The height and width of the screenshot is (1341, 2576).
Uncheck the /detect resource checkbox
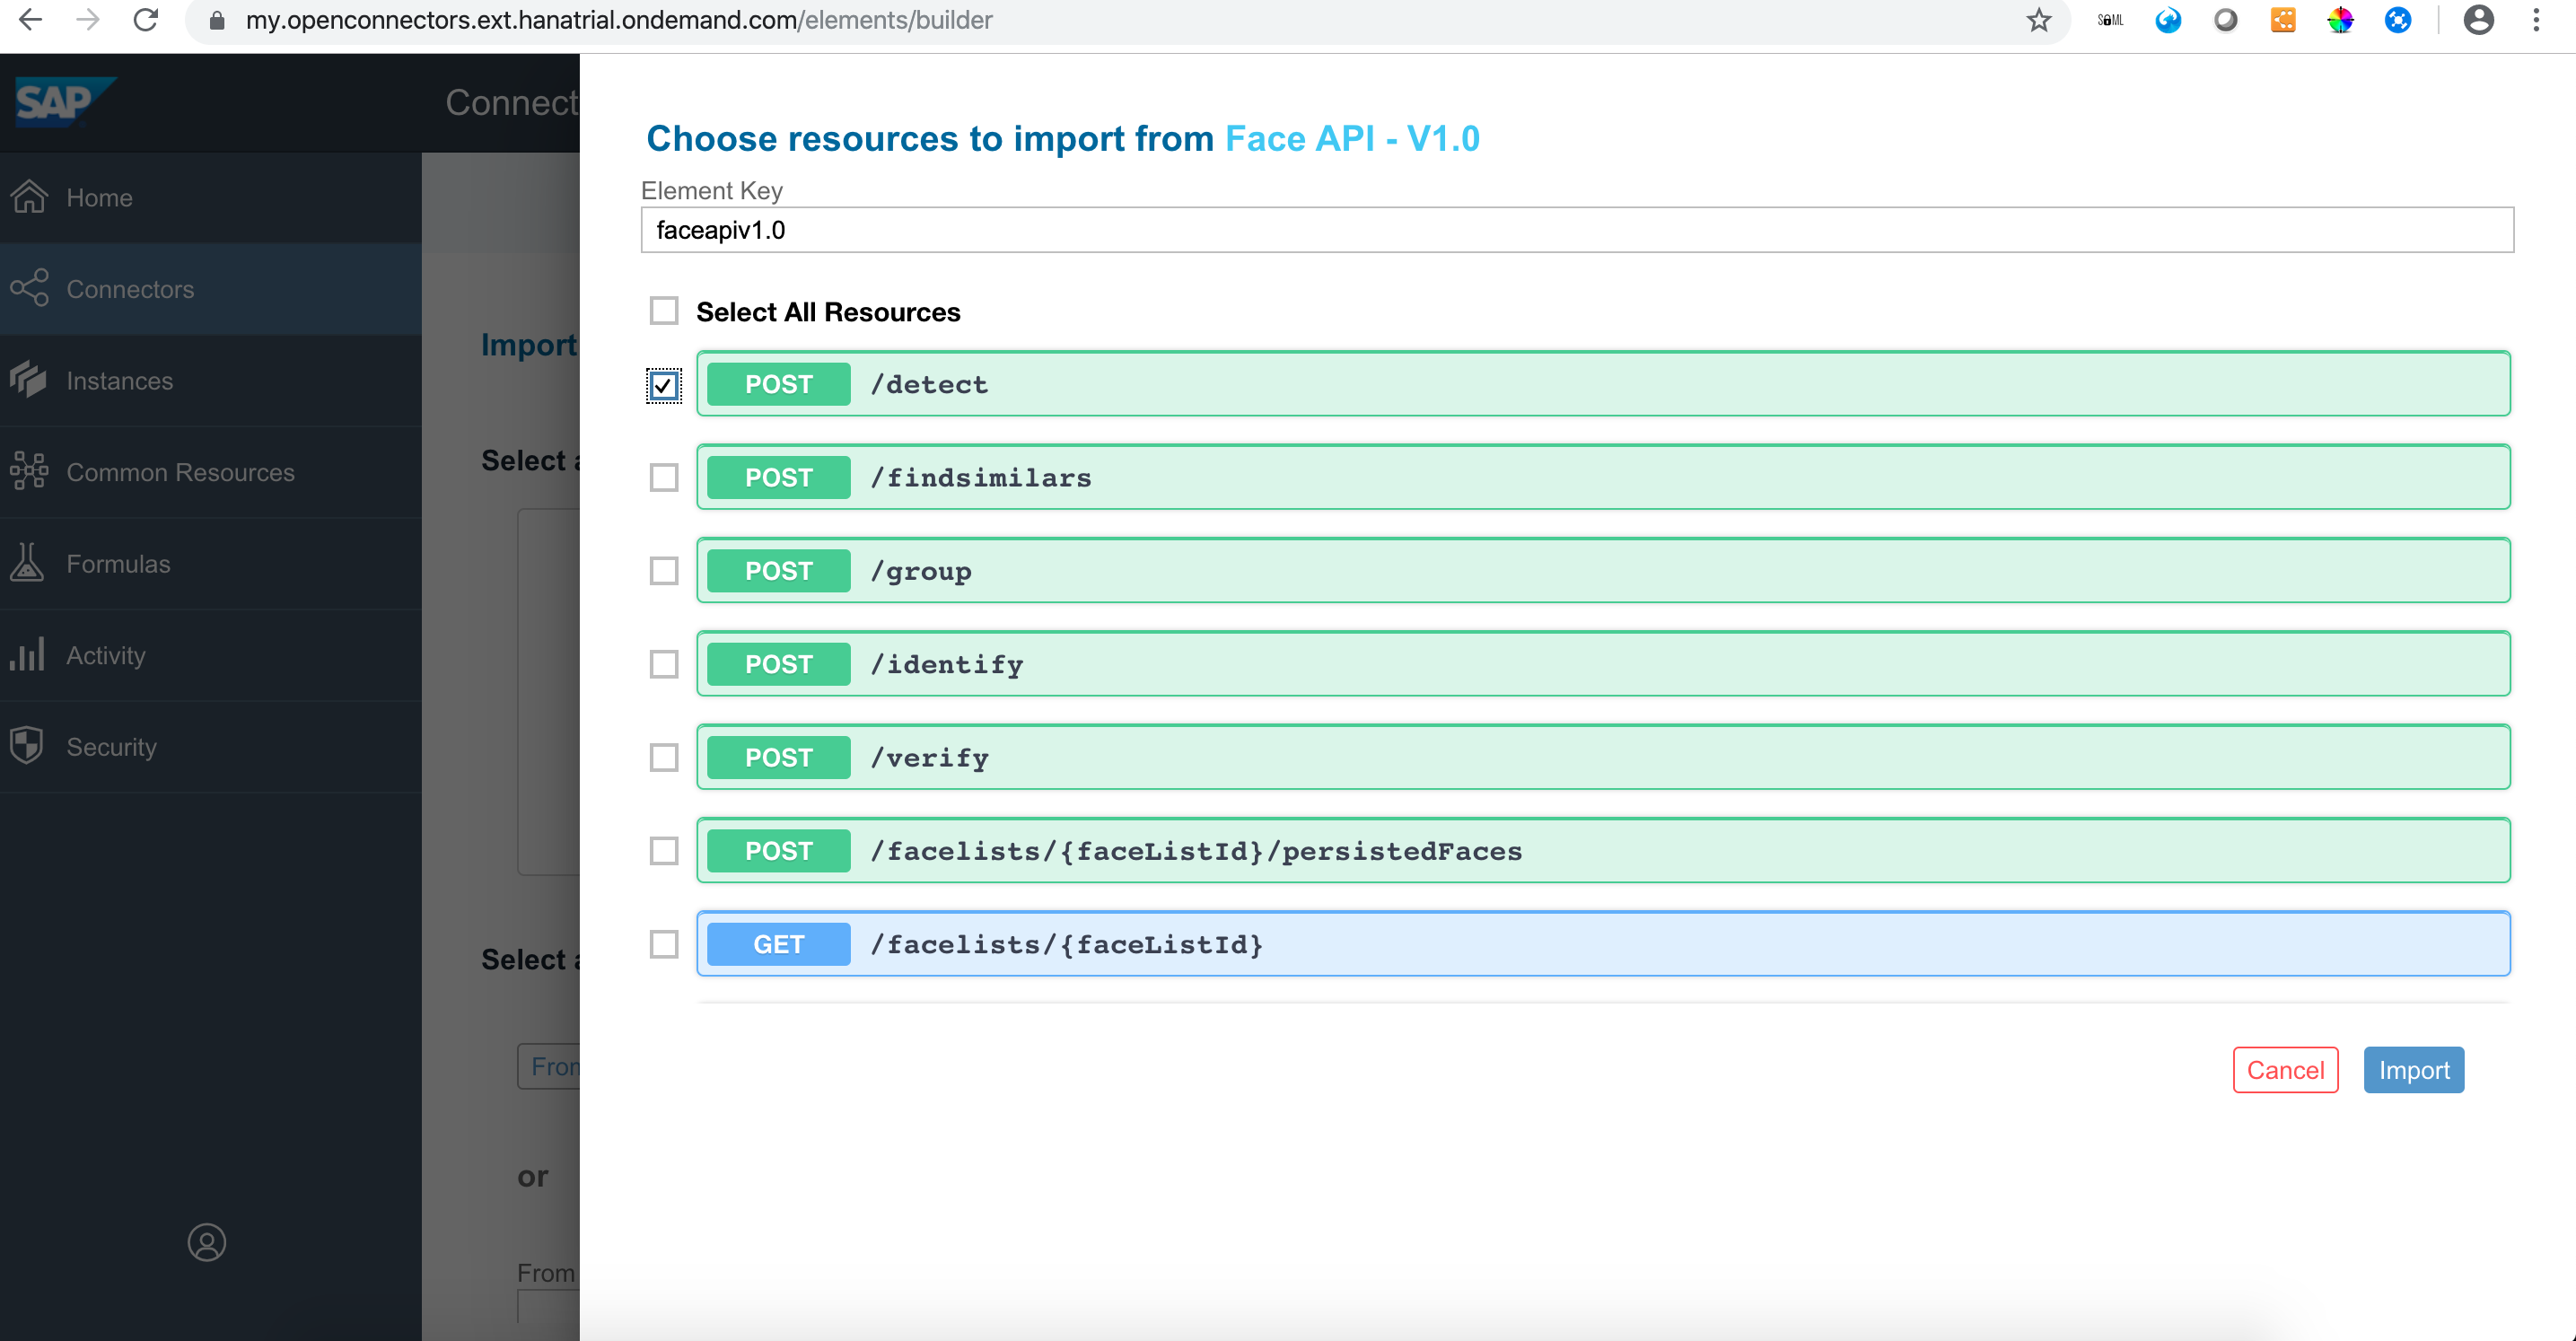click(664, 385)
